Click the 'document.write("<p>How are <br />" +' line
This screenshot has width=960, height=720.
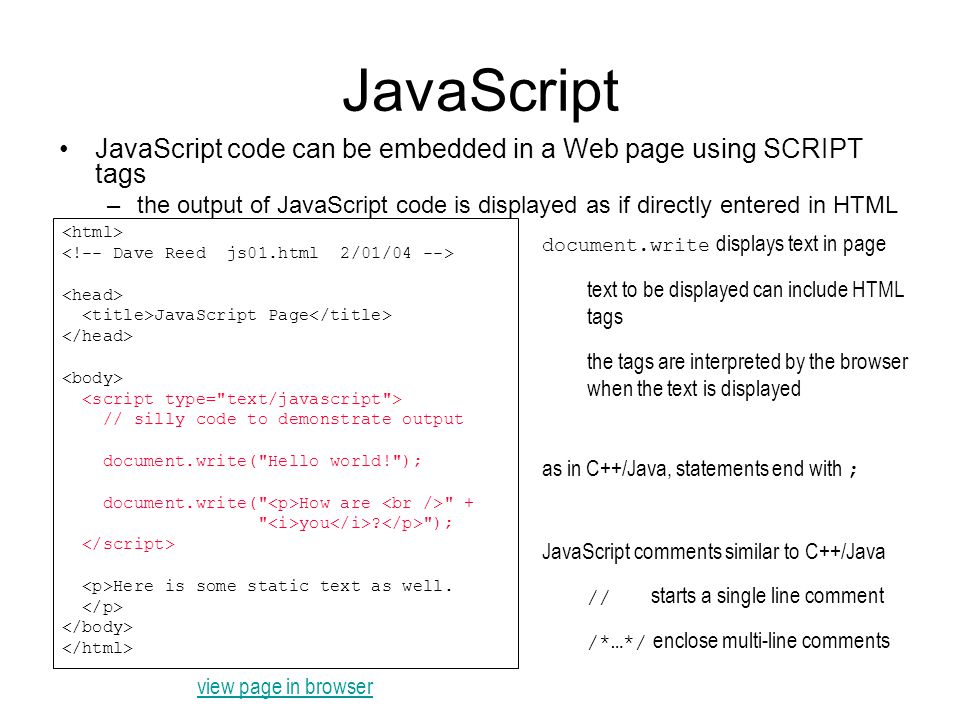pos(288,503)
